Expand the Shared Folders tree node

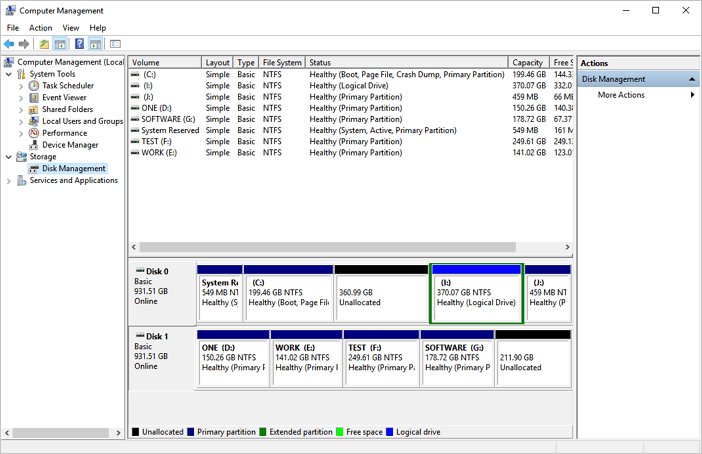[21, 110]
